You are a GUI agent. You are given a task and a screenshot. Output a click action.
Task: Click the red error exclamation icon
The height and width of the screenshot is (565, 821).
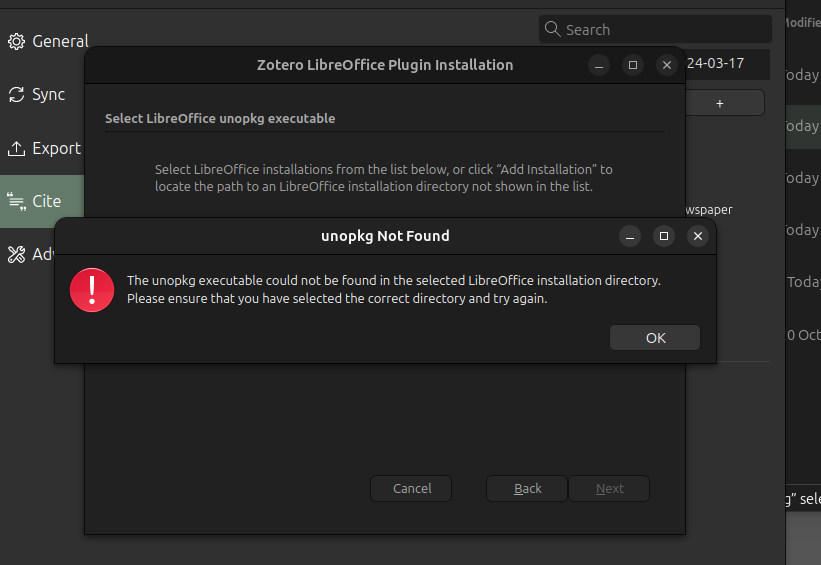point(92,290)
